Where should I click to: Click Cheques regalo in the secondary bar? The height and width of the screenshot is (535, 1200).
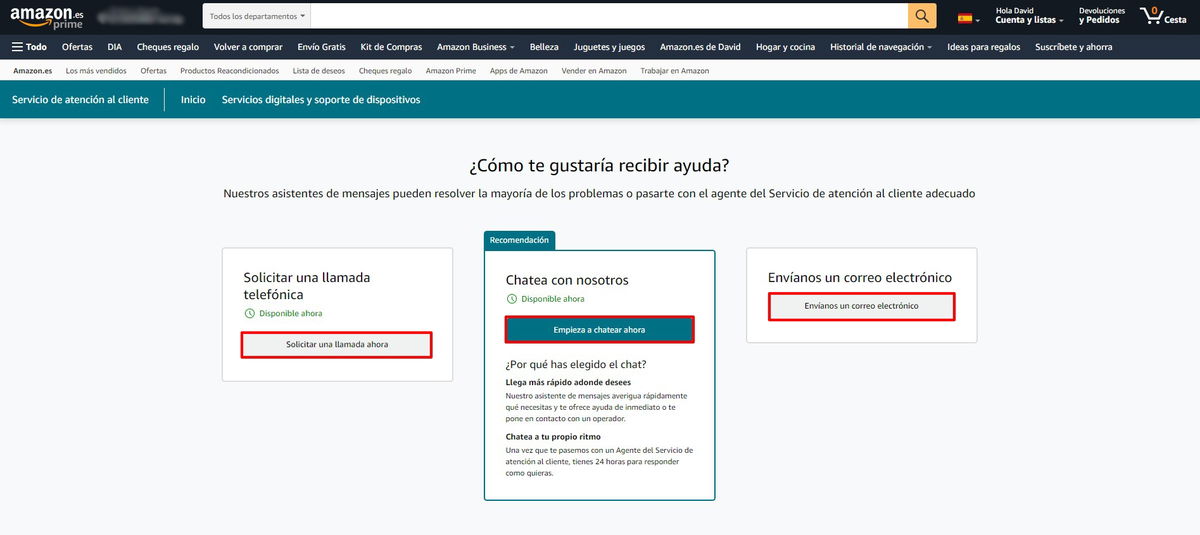(385, 71)
